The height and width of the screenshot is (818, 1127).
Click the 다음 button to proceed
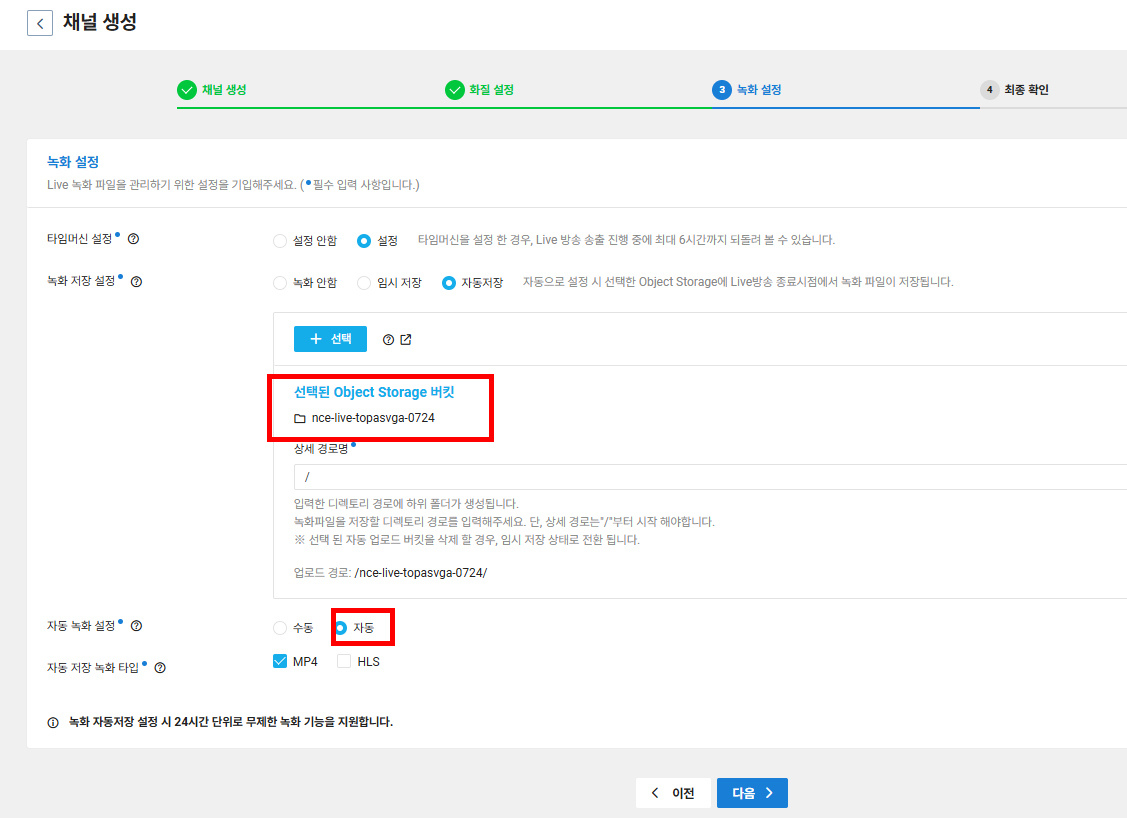[x=752, y=792]
